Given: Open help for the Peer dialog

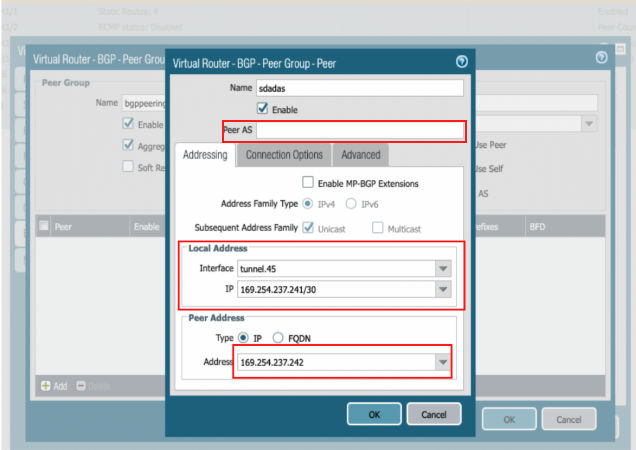Looking at the screenshot, I should pyautogui.click(x=461, y=61).
